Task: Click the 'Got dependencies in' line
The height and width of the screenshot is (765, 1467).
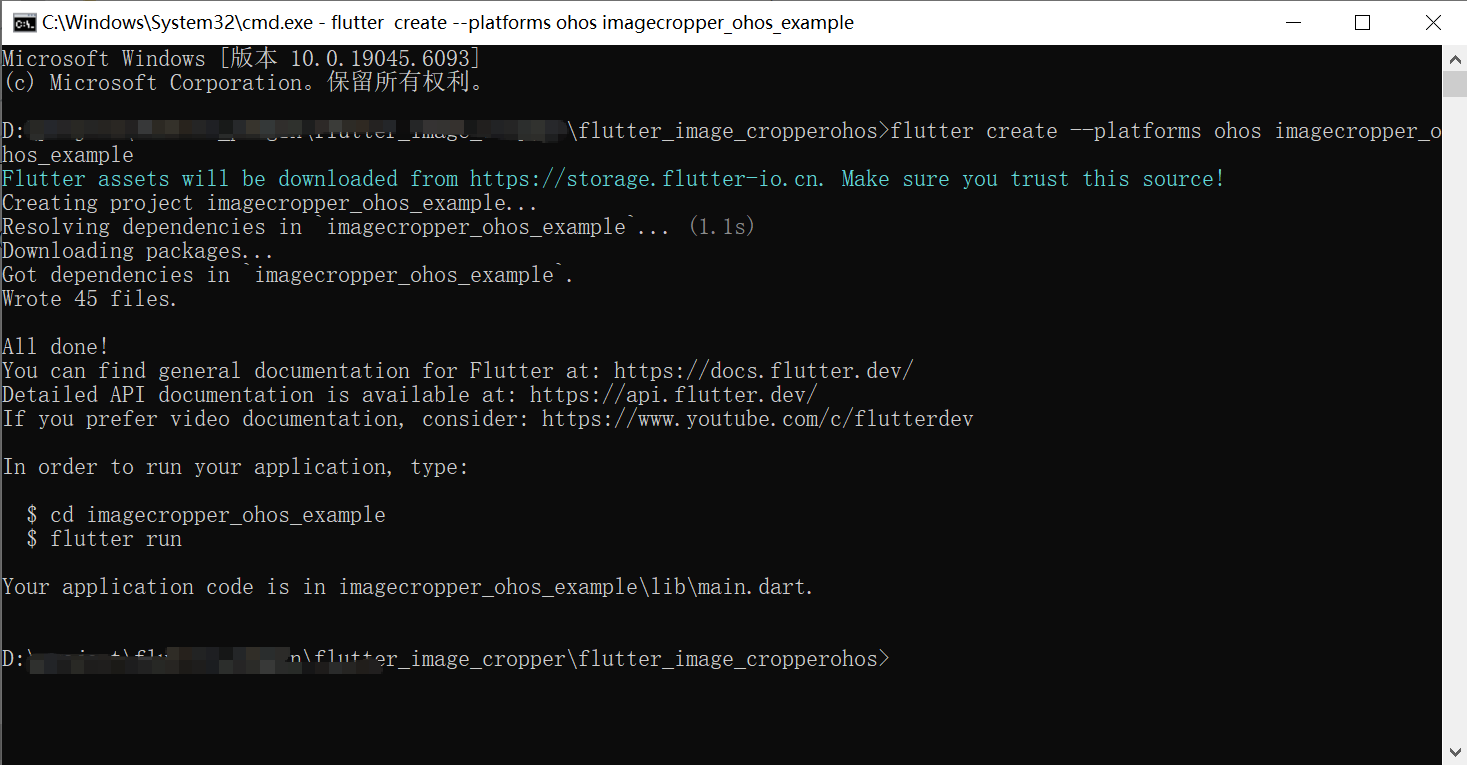Action: [288, 275]
